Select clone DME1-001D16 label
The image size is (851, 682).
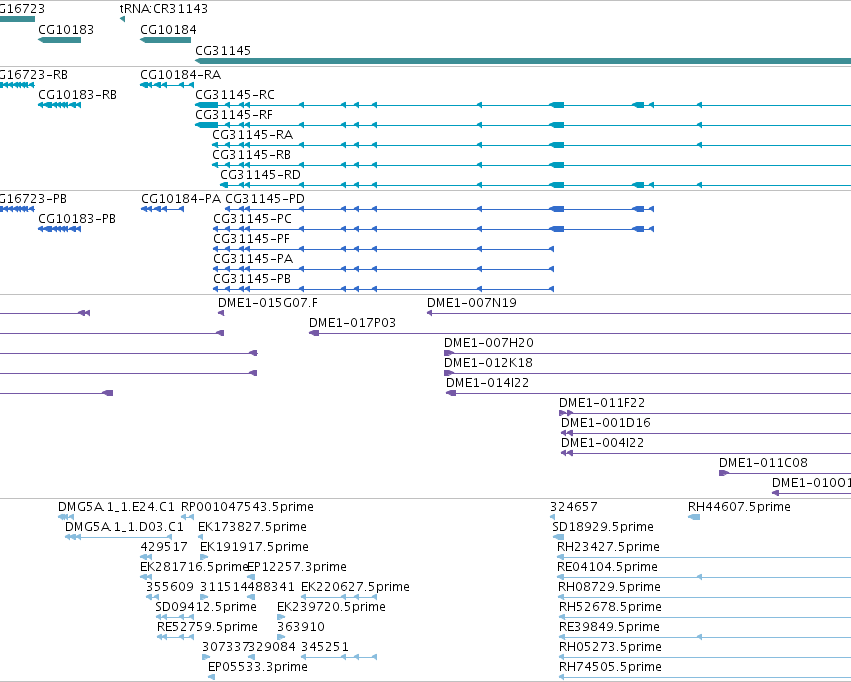(x=606, y=423)
